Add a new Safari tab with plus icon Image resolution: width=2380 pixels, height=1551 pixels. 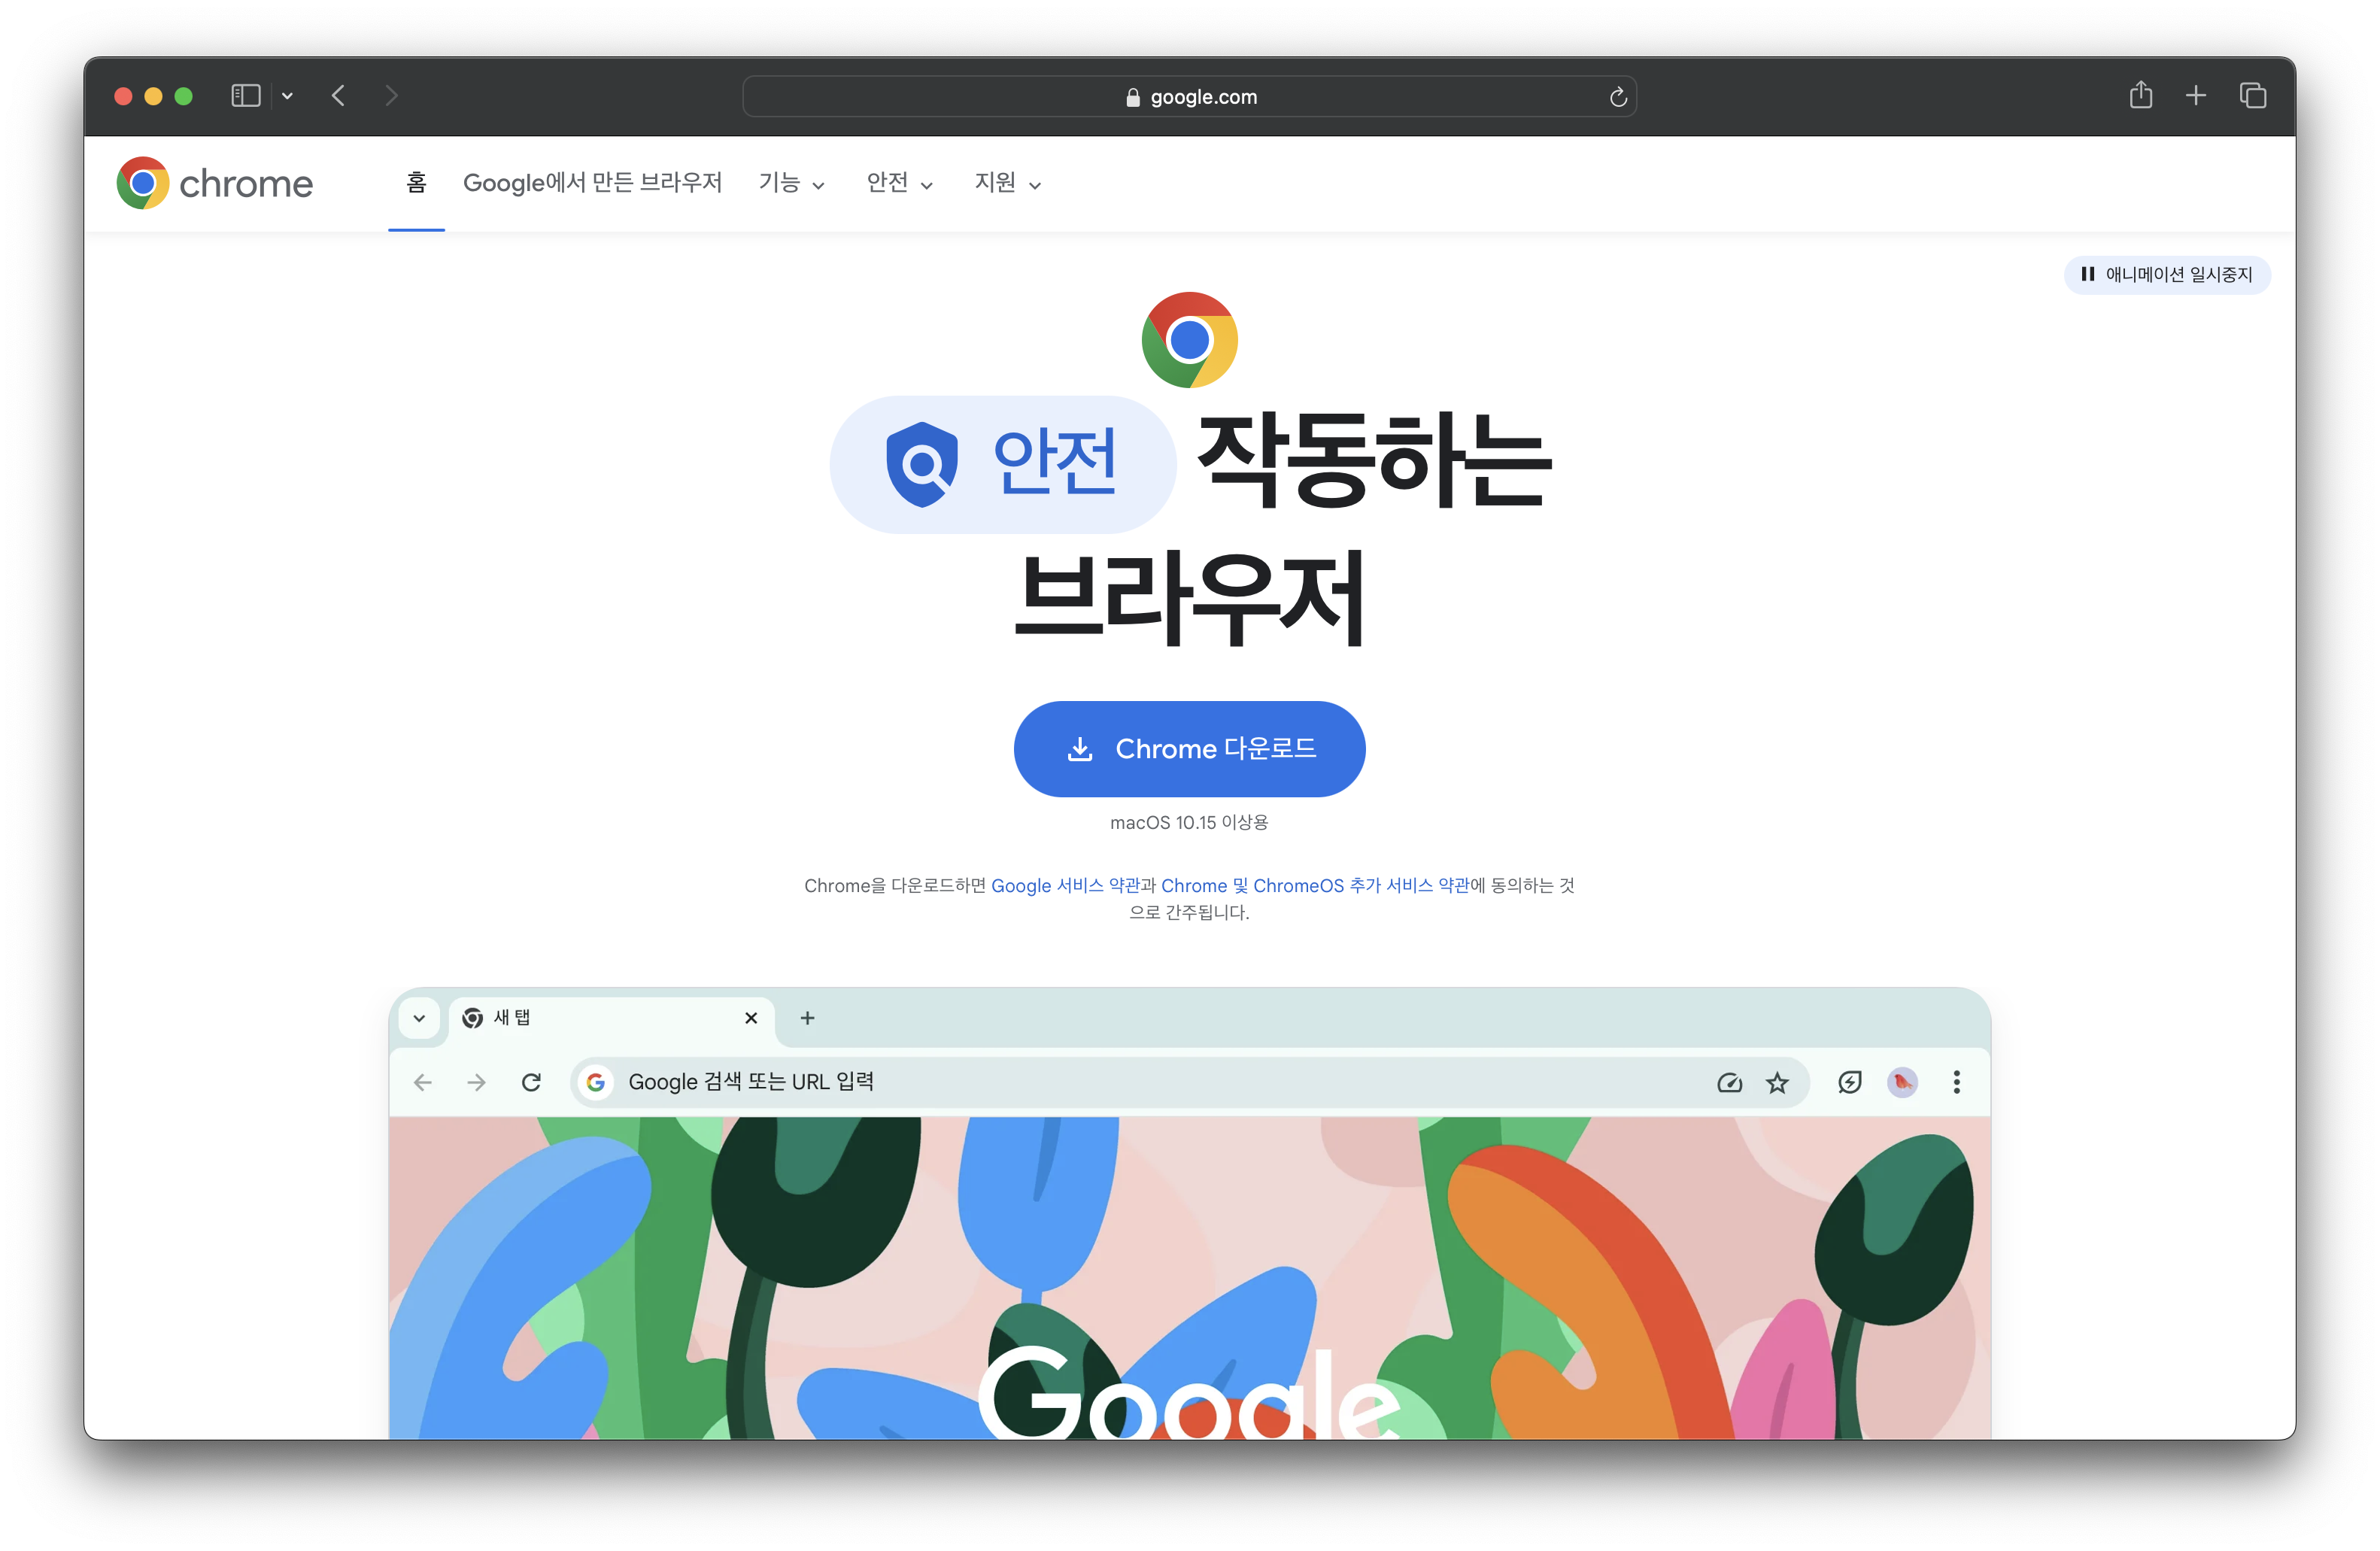(2196, 96)
